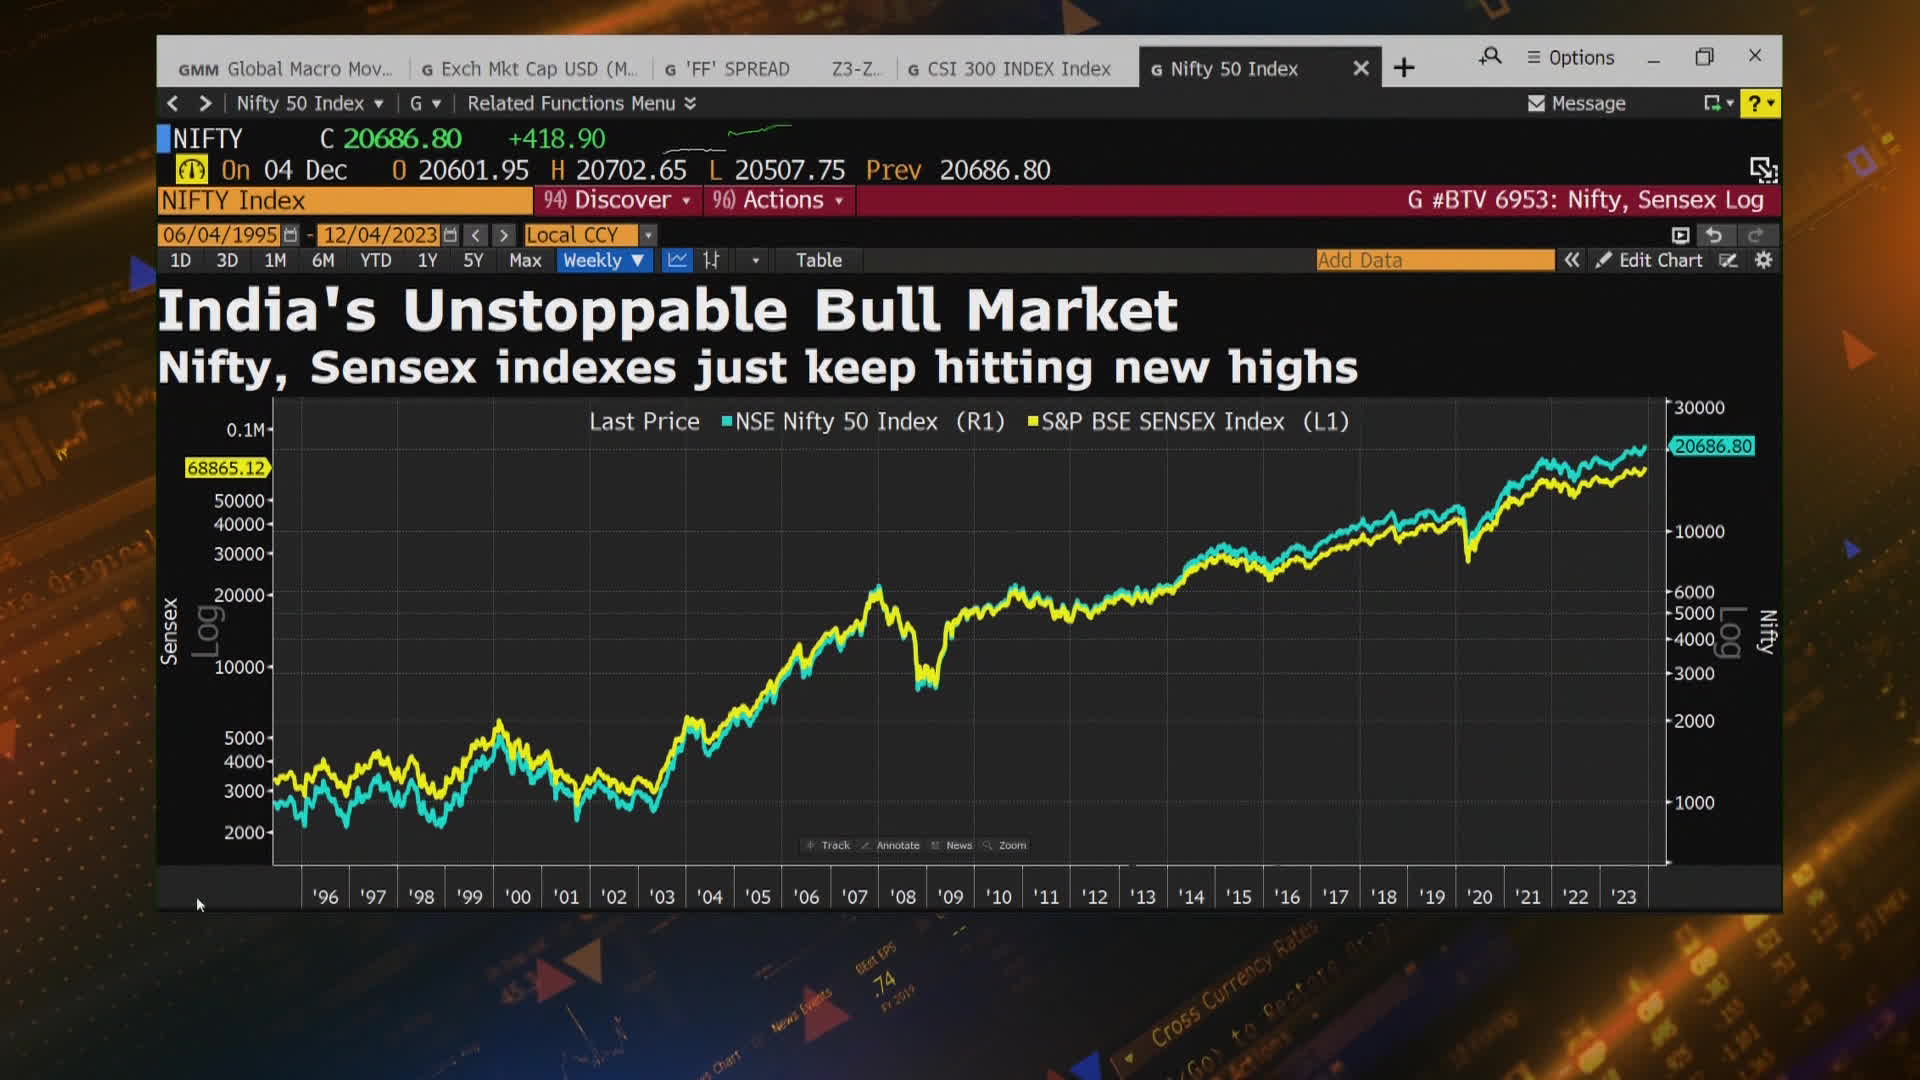Select the bar/candle chart type icon
Viewport: 1920px width, 1080px height.
point(711,260)
